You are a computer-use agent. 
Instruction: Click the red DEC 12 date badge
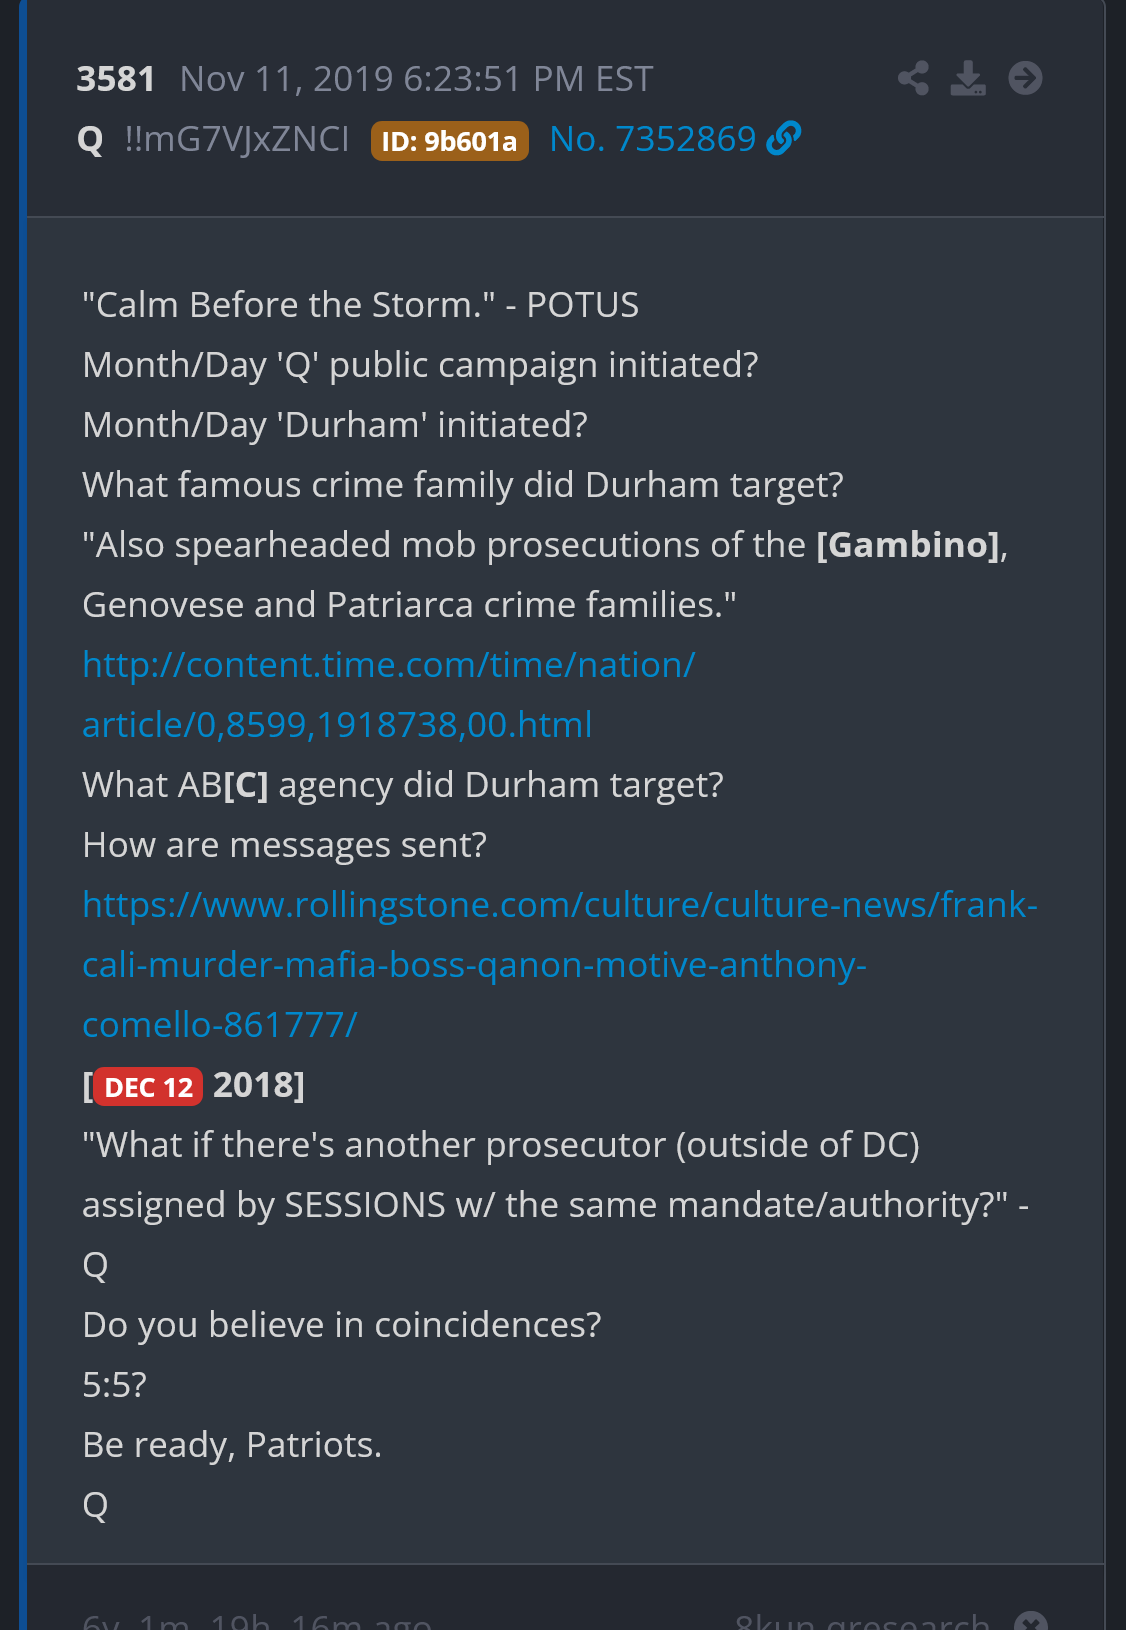click(x=149, y=1087)
